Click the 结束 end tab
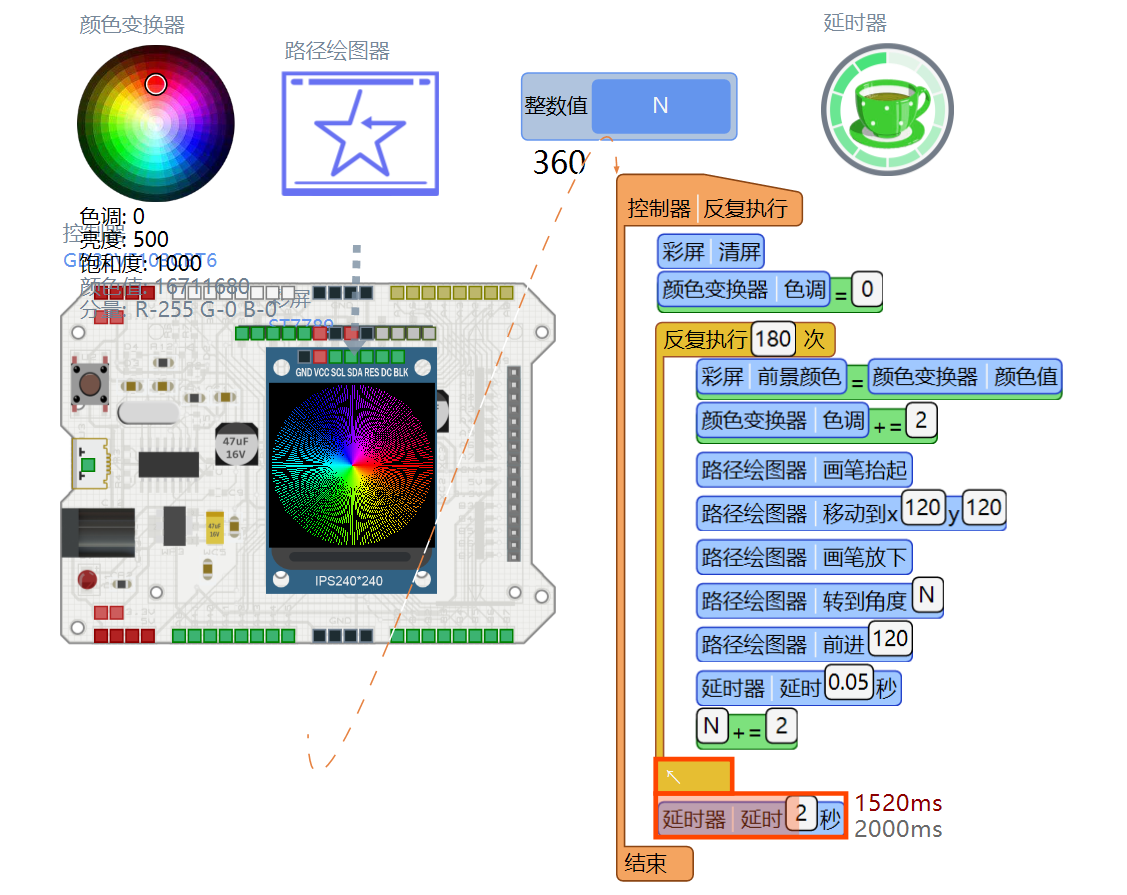This screenshot has height=895, width=1127. tap(653, 864)
